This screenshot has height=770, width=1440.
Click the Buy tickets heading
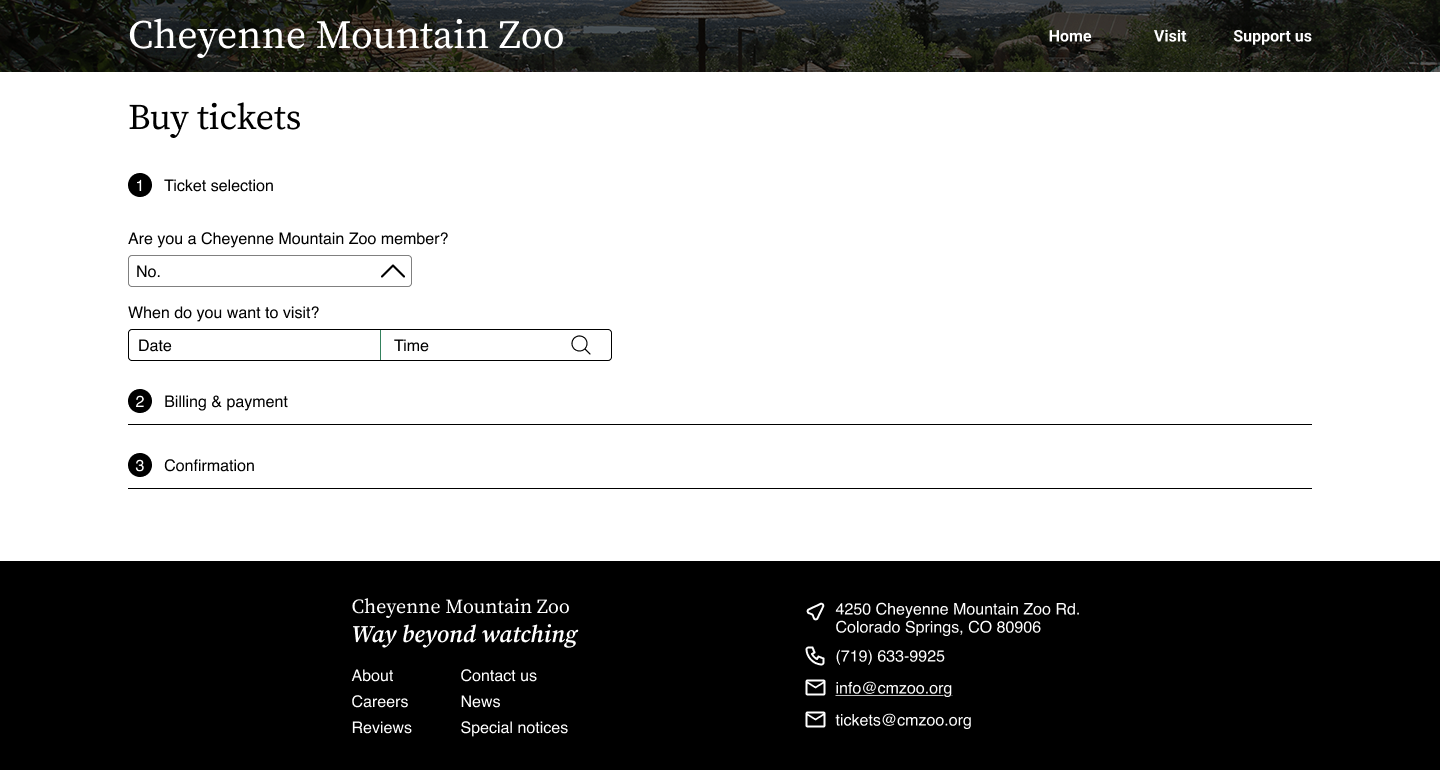[214, 118]
